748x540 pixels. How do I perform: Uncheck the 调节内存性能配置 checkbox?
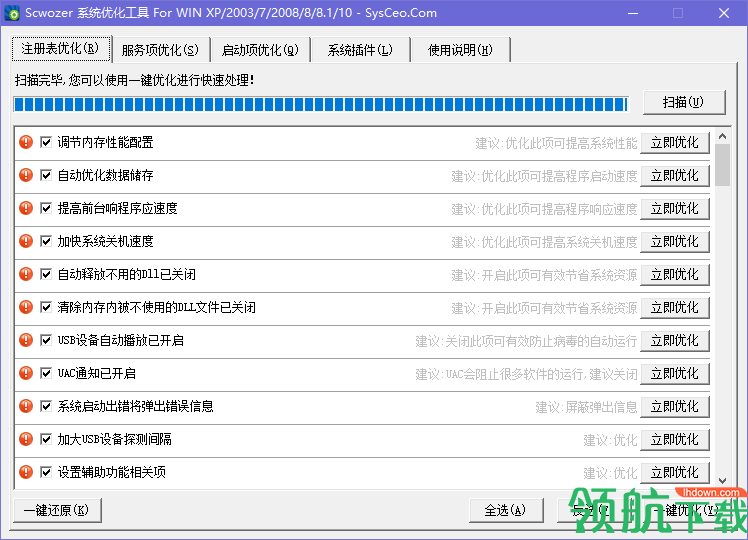tap(46, 142)
